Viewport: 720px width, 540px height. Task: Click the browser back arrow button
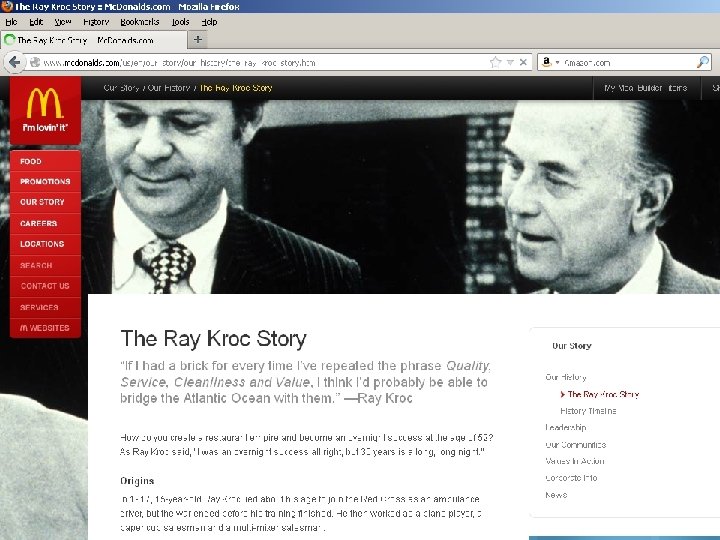(15, 62)
